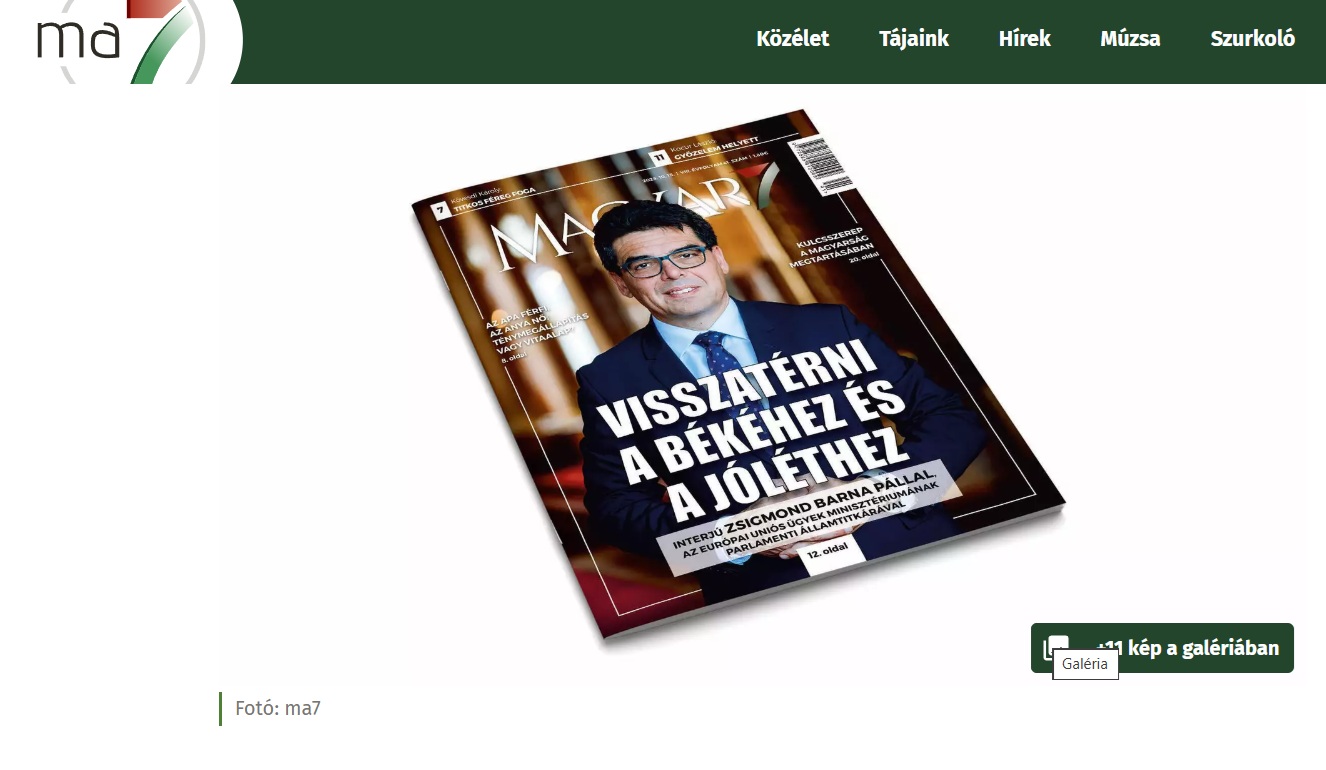1326x770 pixels.
Task: Open the Múzsa menu item
Action: [x=1130, y=39]
